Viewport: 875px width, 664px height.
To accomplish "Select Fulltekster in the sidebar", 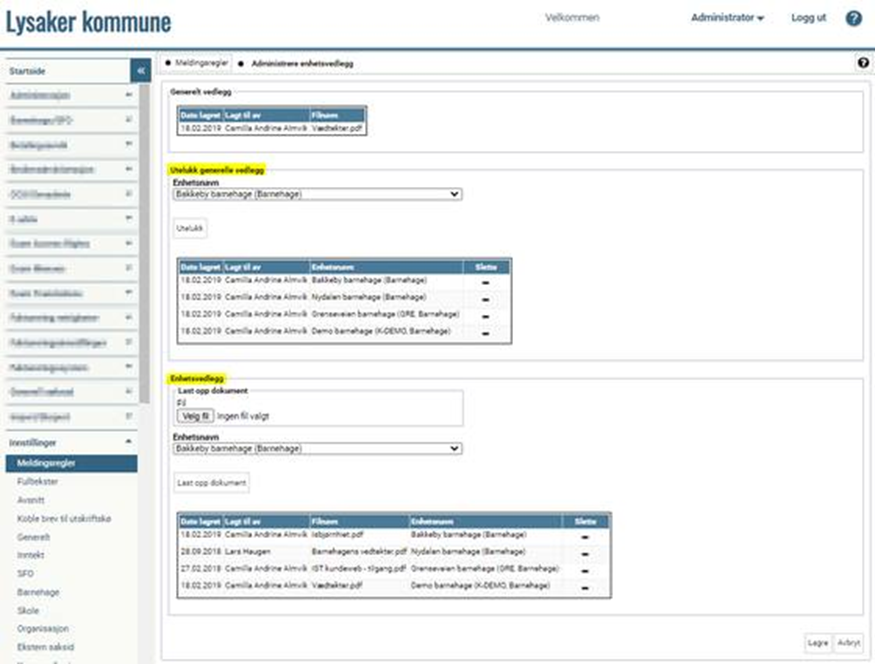I will click(x=38, y=481).
